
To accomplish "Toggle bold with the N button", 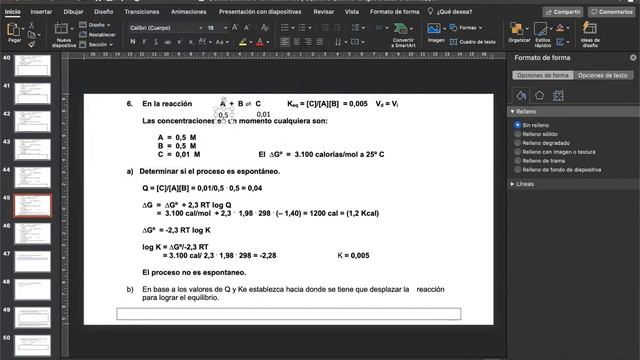I will coord(133,42).
